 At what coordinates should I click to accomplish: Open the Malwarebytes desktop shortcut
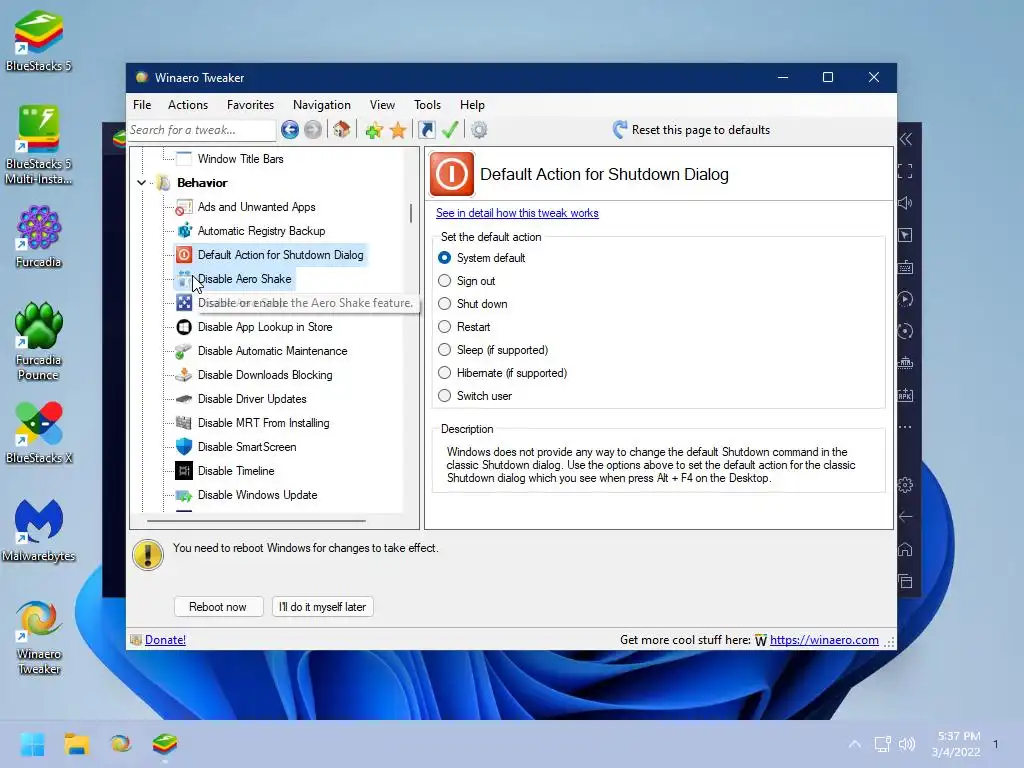39,531
